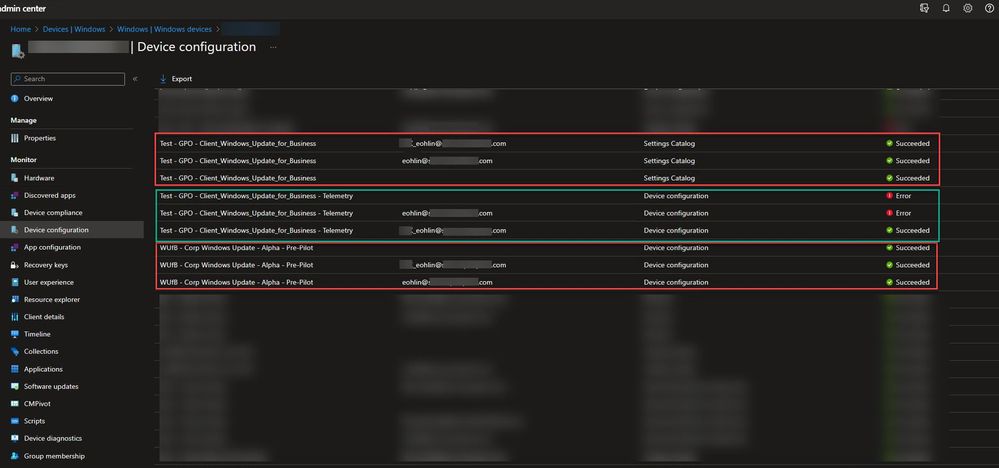This screenshot has width=999, height=468.
Task: Open Group membership in the sidebar
Action: pyautogui.click(x=54, y=456)
